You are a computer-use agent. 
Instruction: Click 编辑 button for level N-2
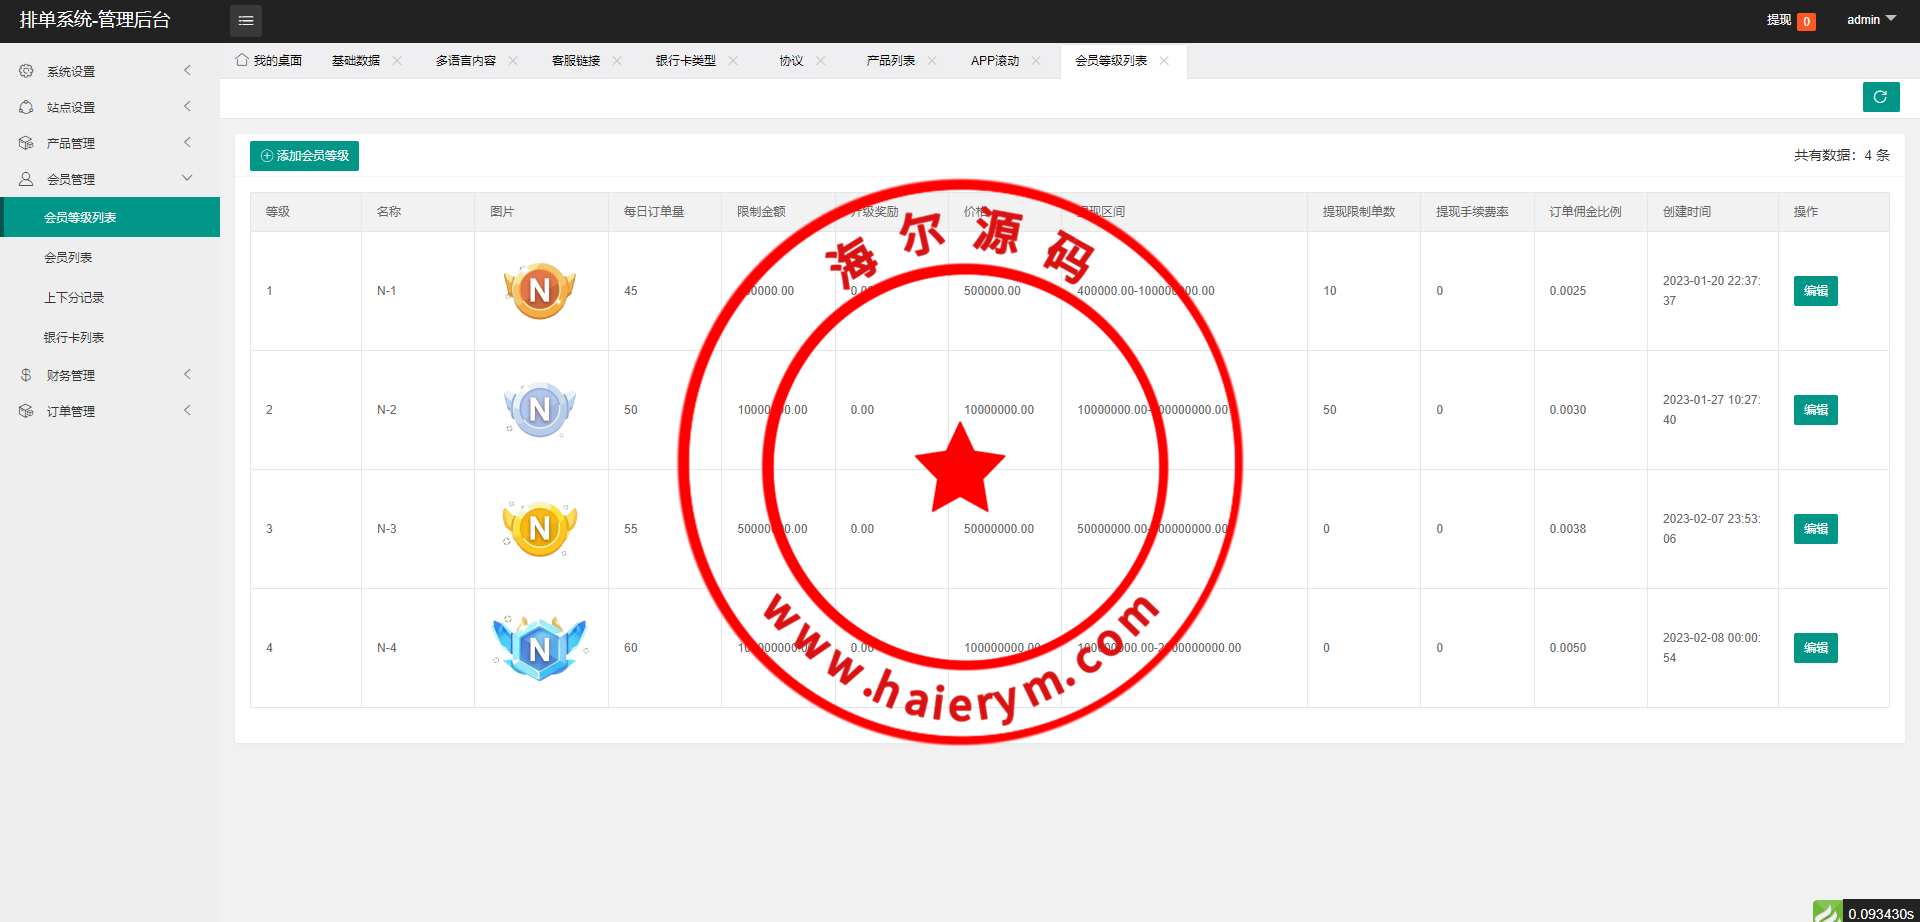pyautogui.click(x=1815, y=410)
